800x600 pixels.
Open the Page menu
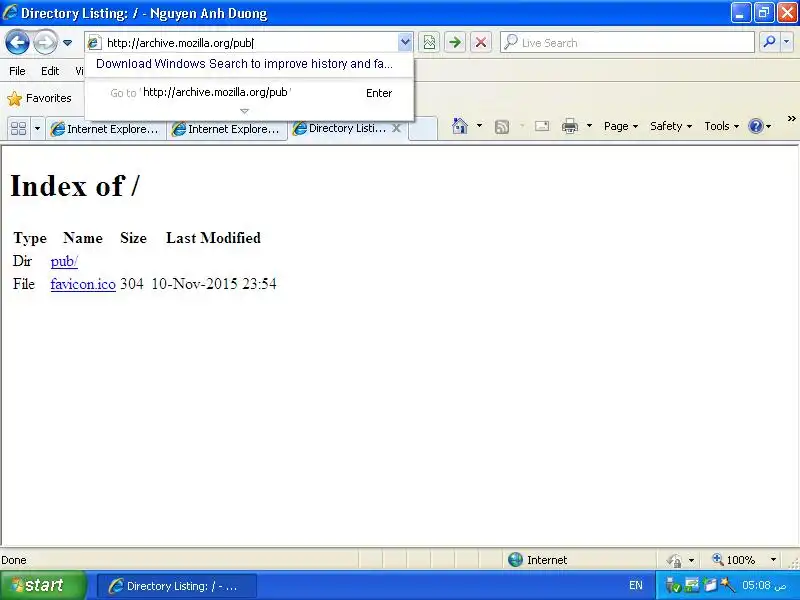(x=620, y=126)
